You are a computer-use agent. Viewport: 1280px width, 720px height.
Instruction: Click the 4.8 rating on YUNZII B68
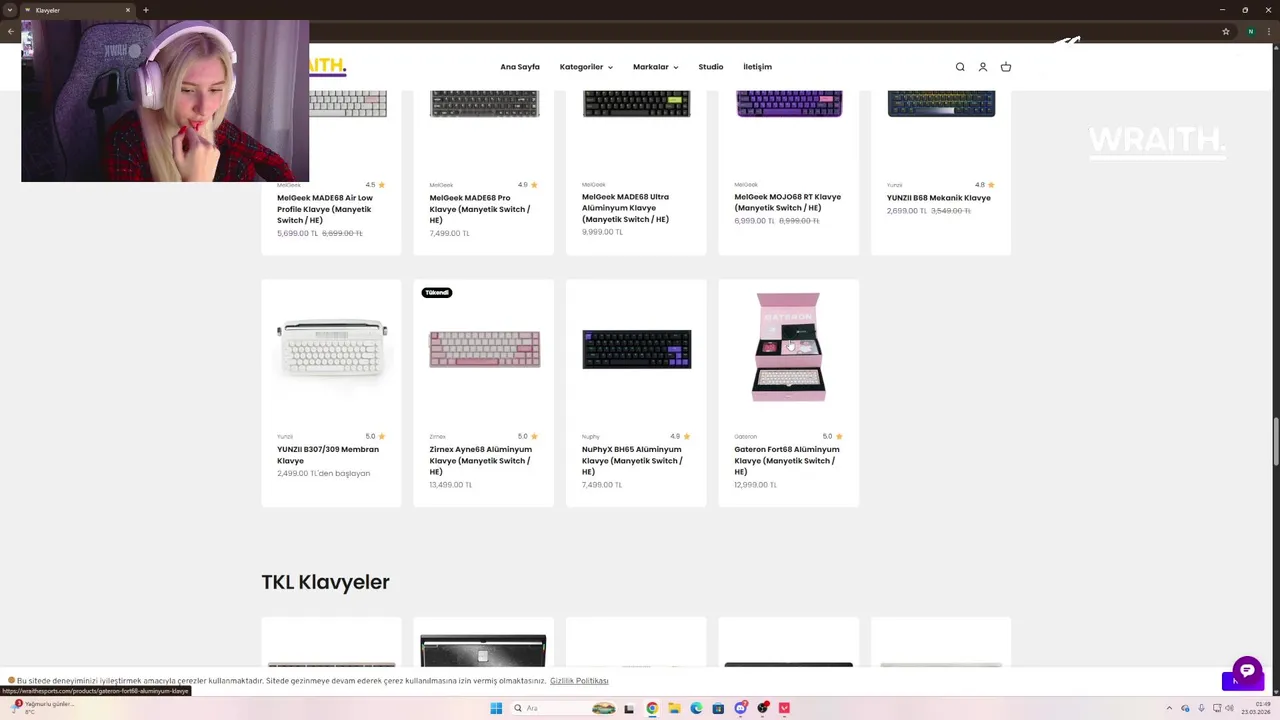[x=985, y=185]
